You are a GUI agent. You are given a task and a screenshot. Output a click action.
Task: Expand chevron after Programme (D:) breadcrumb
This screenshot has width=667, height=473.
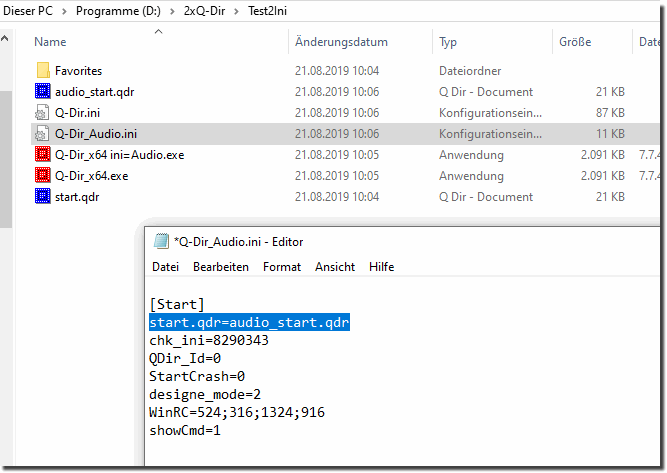(172, 11)
